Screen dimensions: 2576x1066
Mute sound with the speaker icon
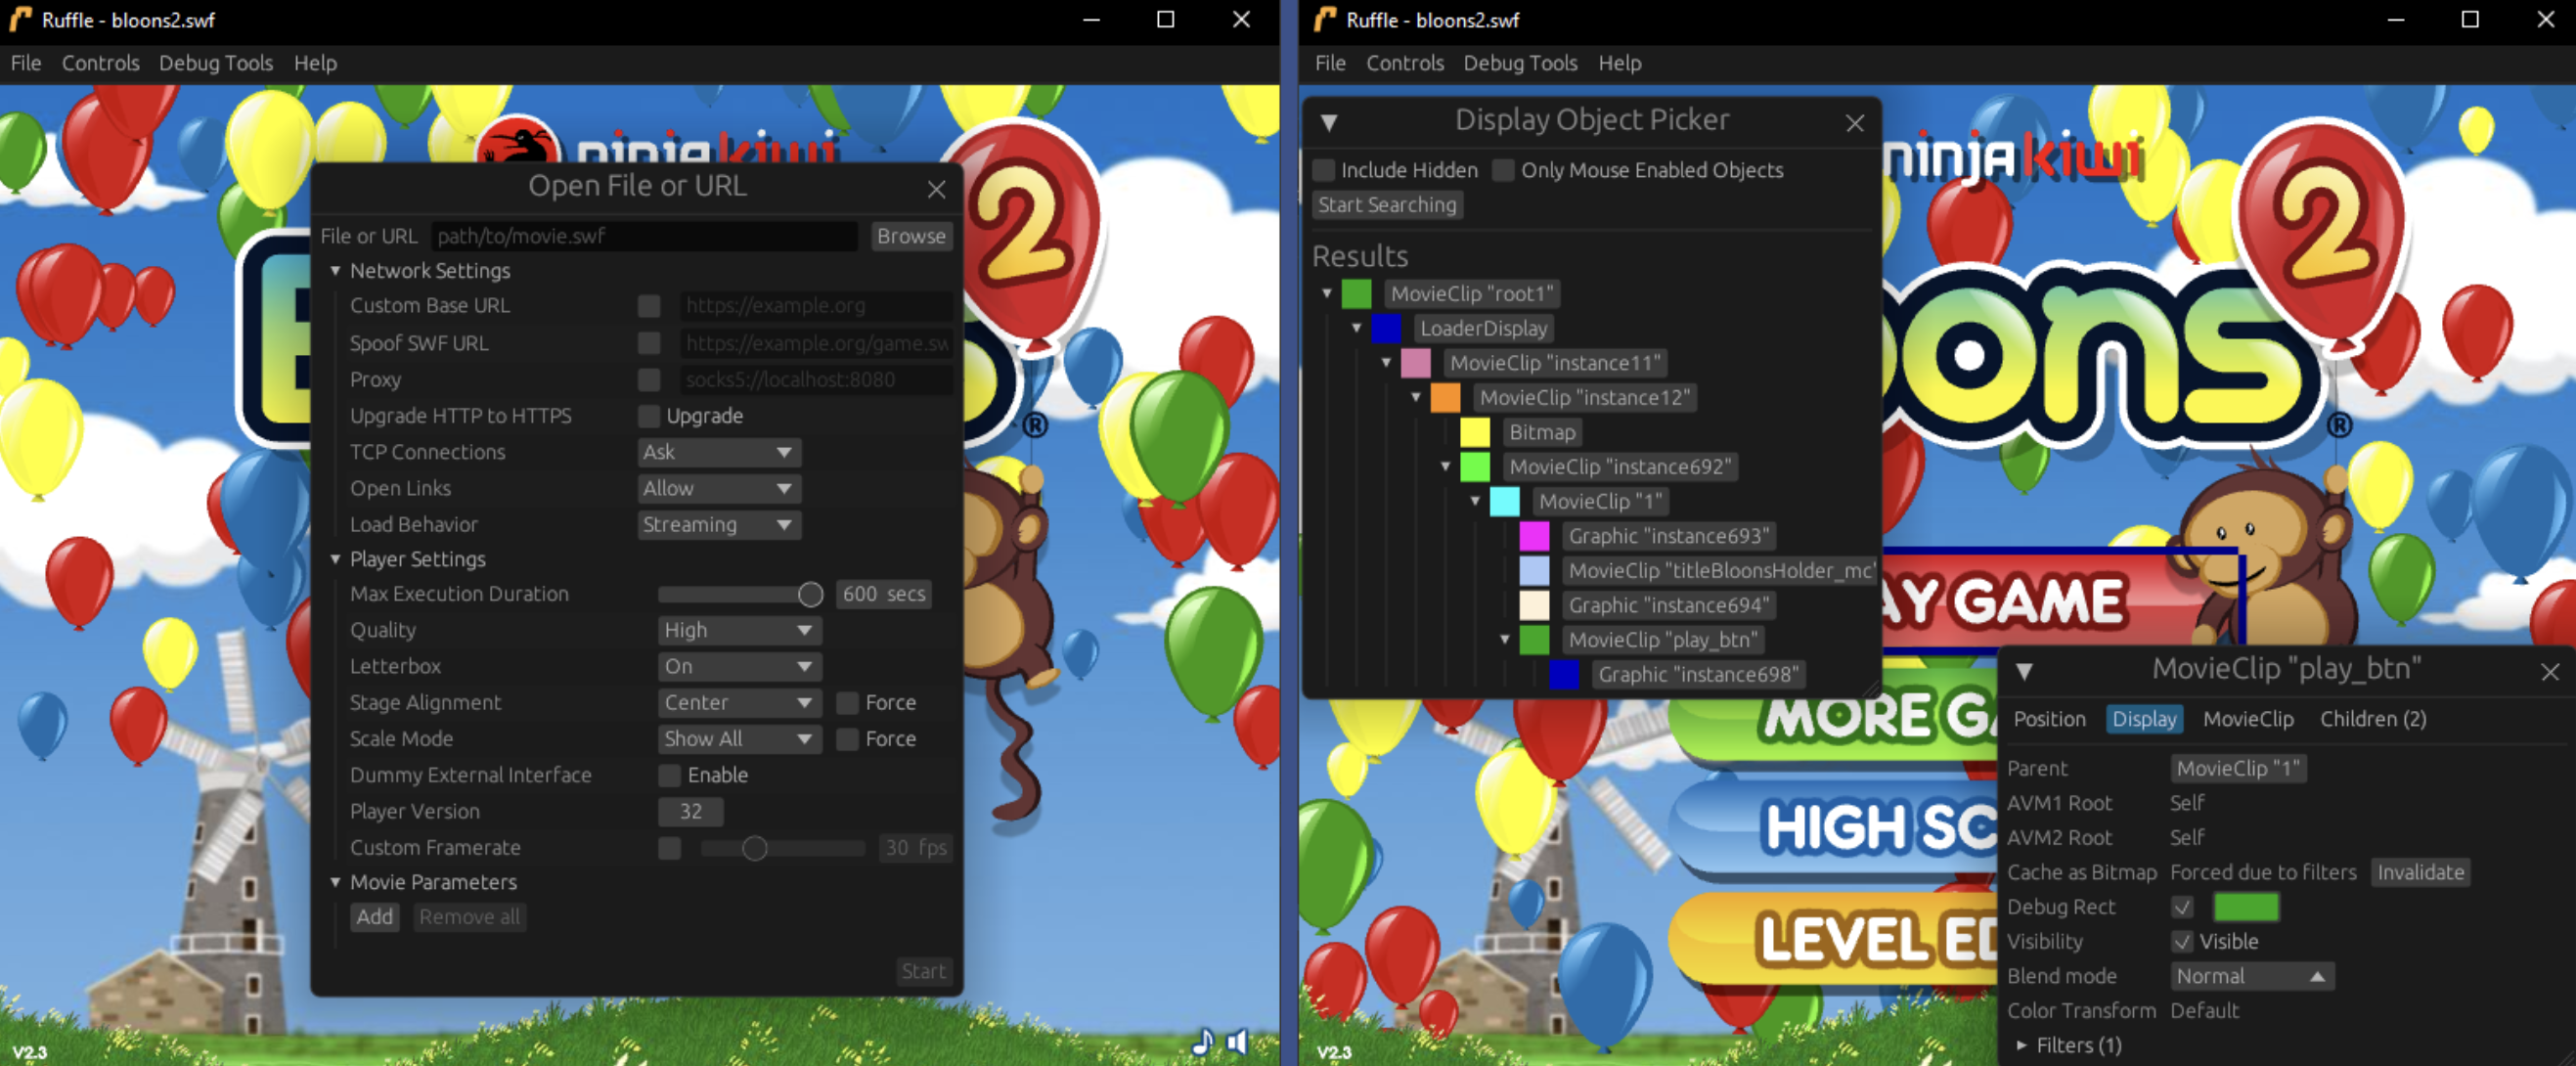pyautogui.click(x=1238, y=1042)
